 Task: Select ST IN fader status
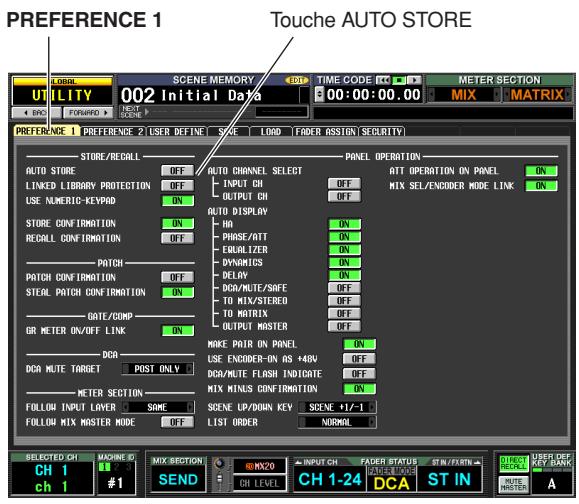pyautogui.click(x=449, y=479)
